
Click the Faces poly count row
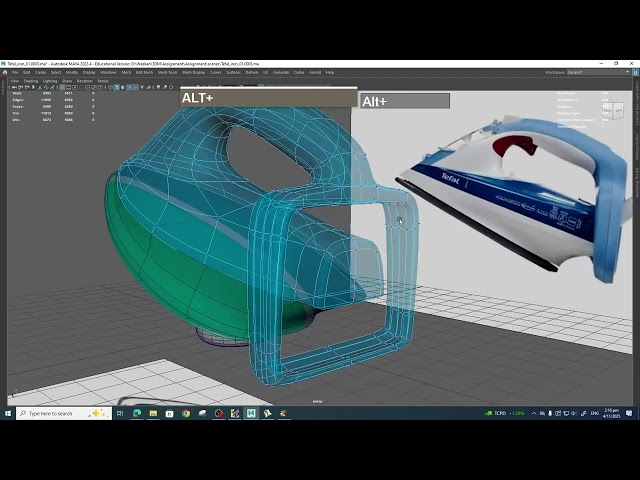pos(53,107)
